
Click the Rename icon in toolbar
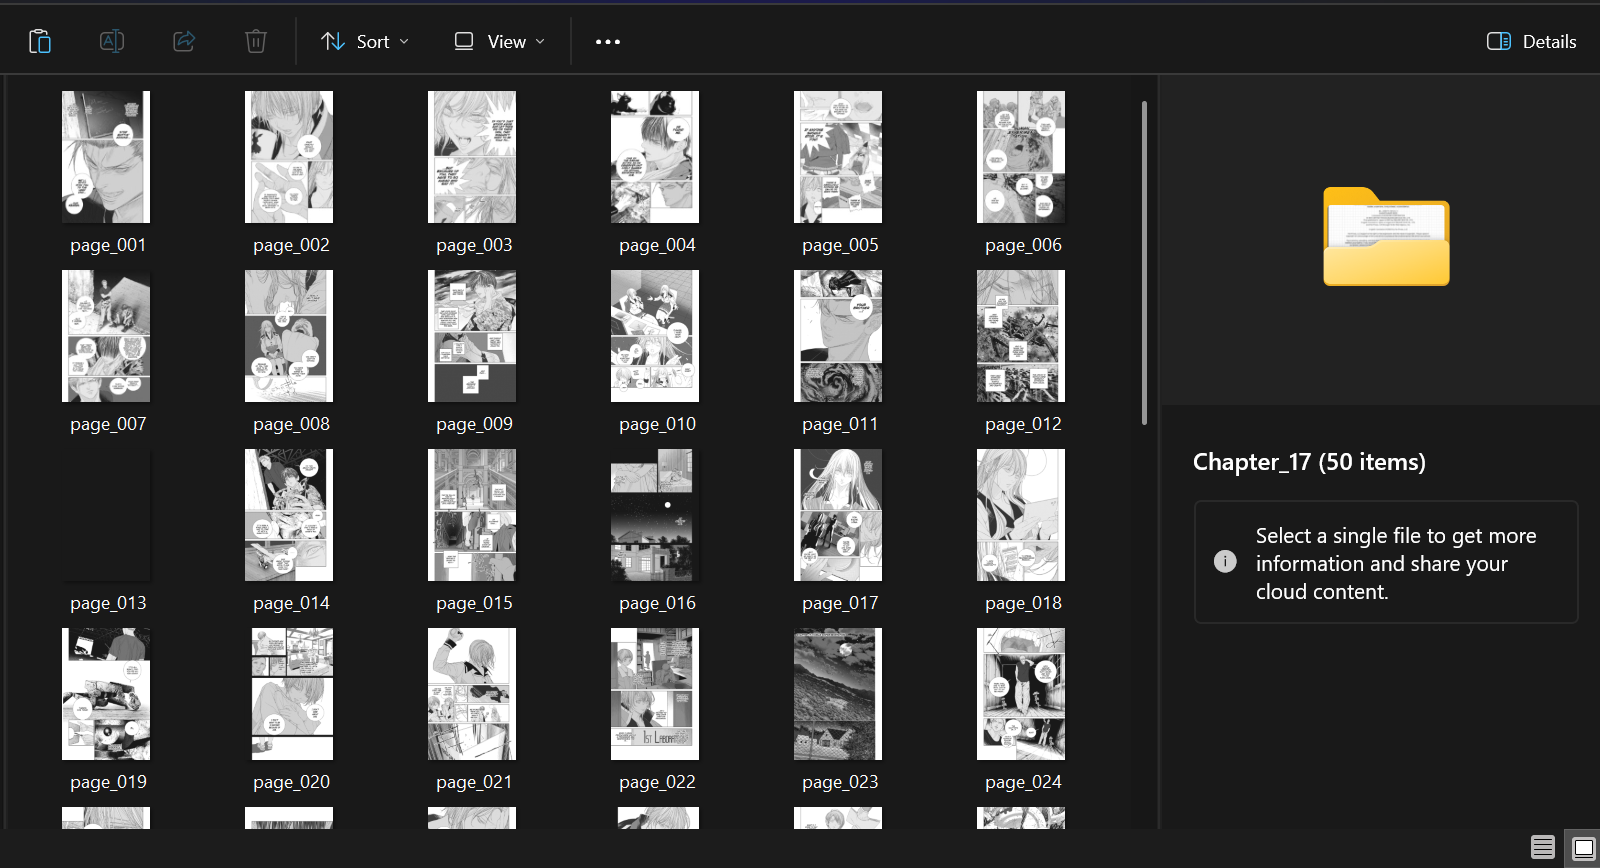[112, 41]
